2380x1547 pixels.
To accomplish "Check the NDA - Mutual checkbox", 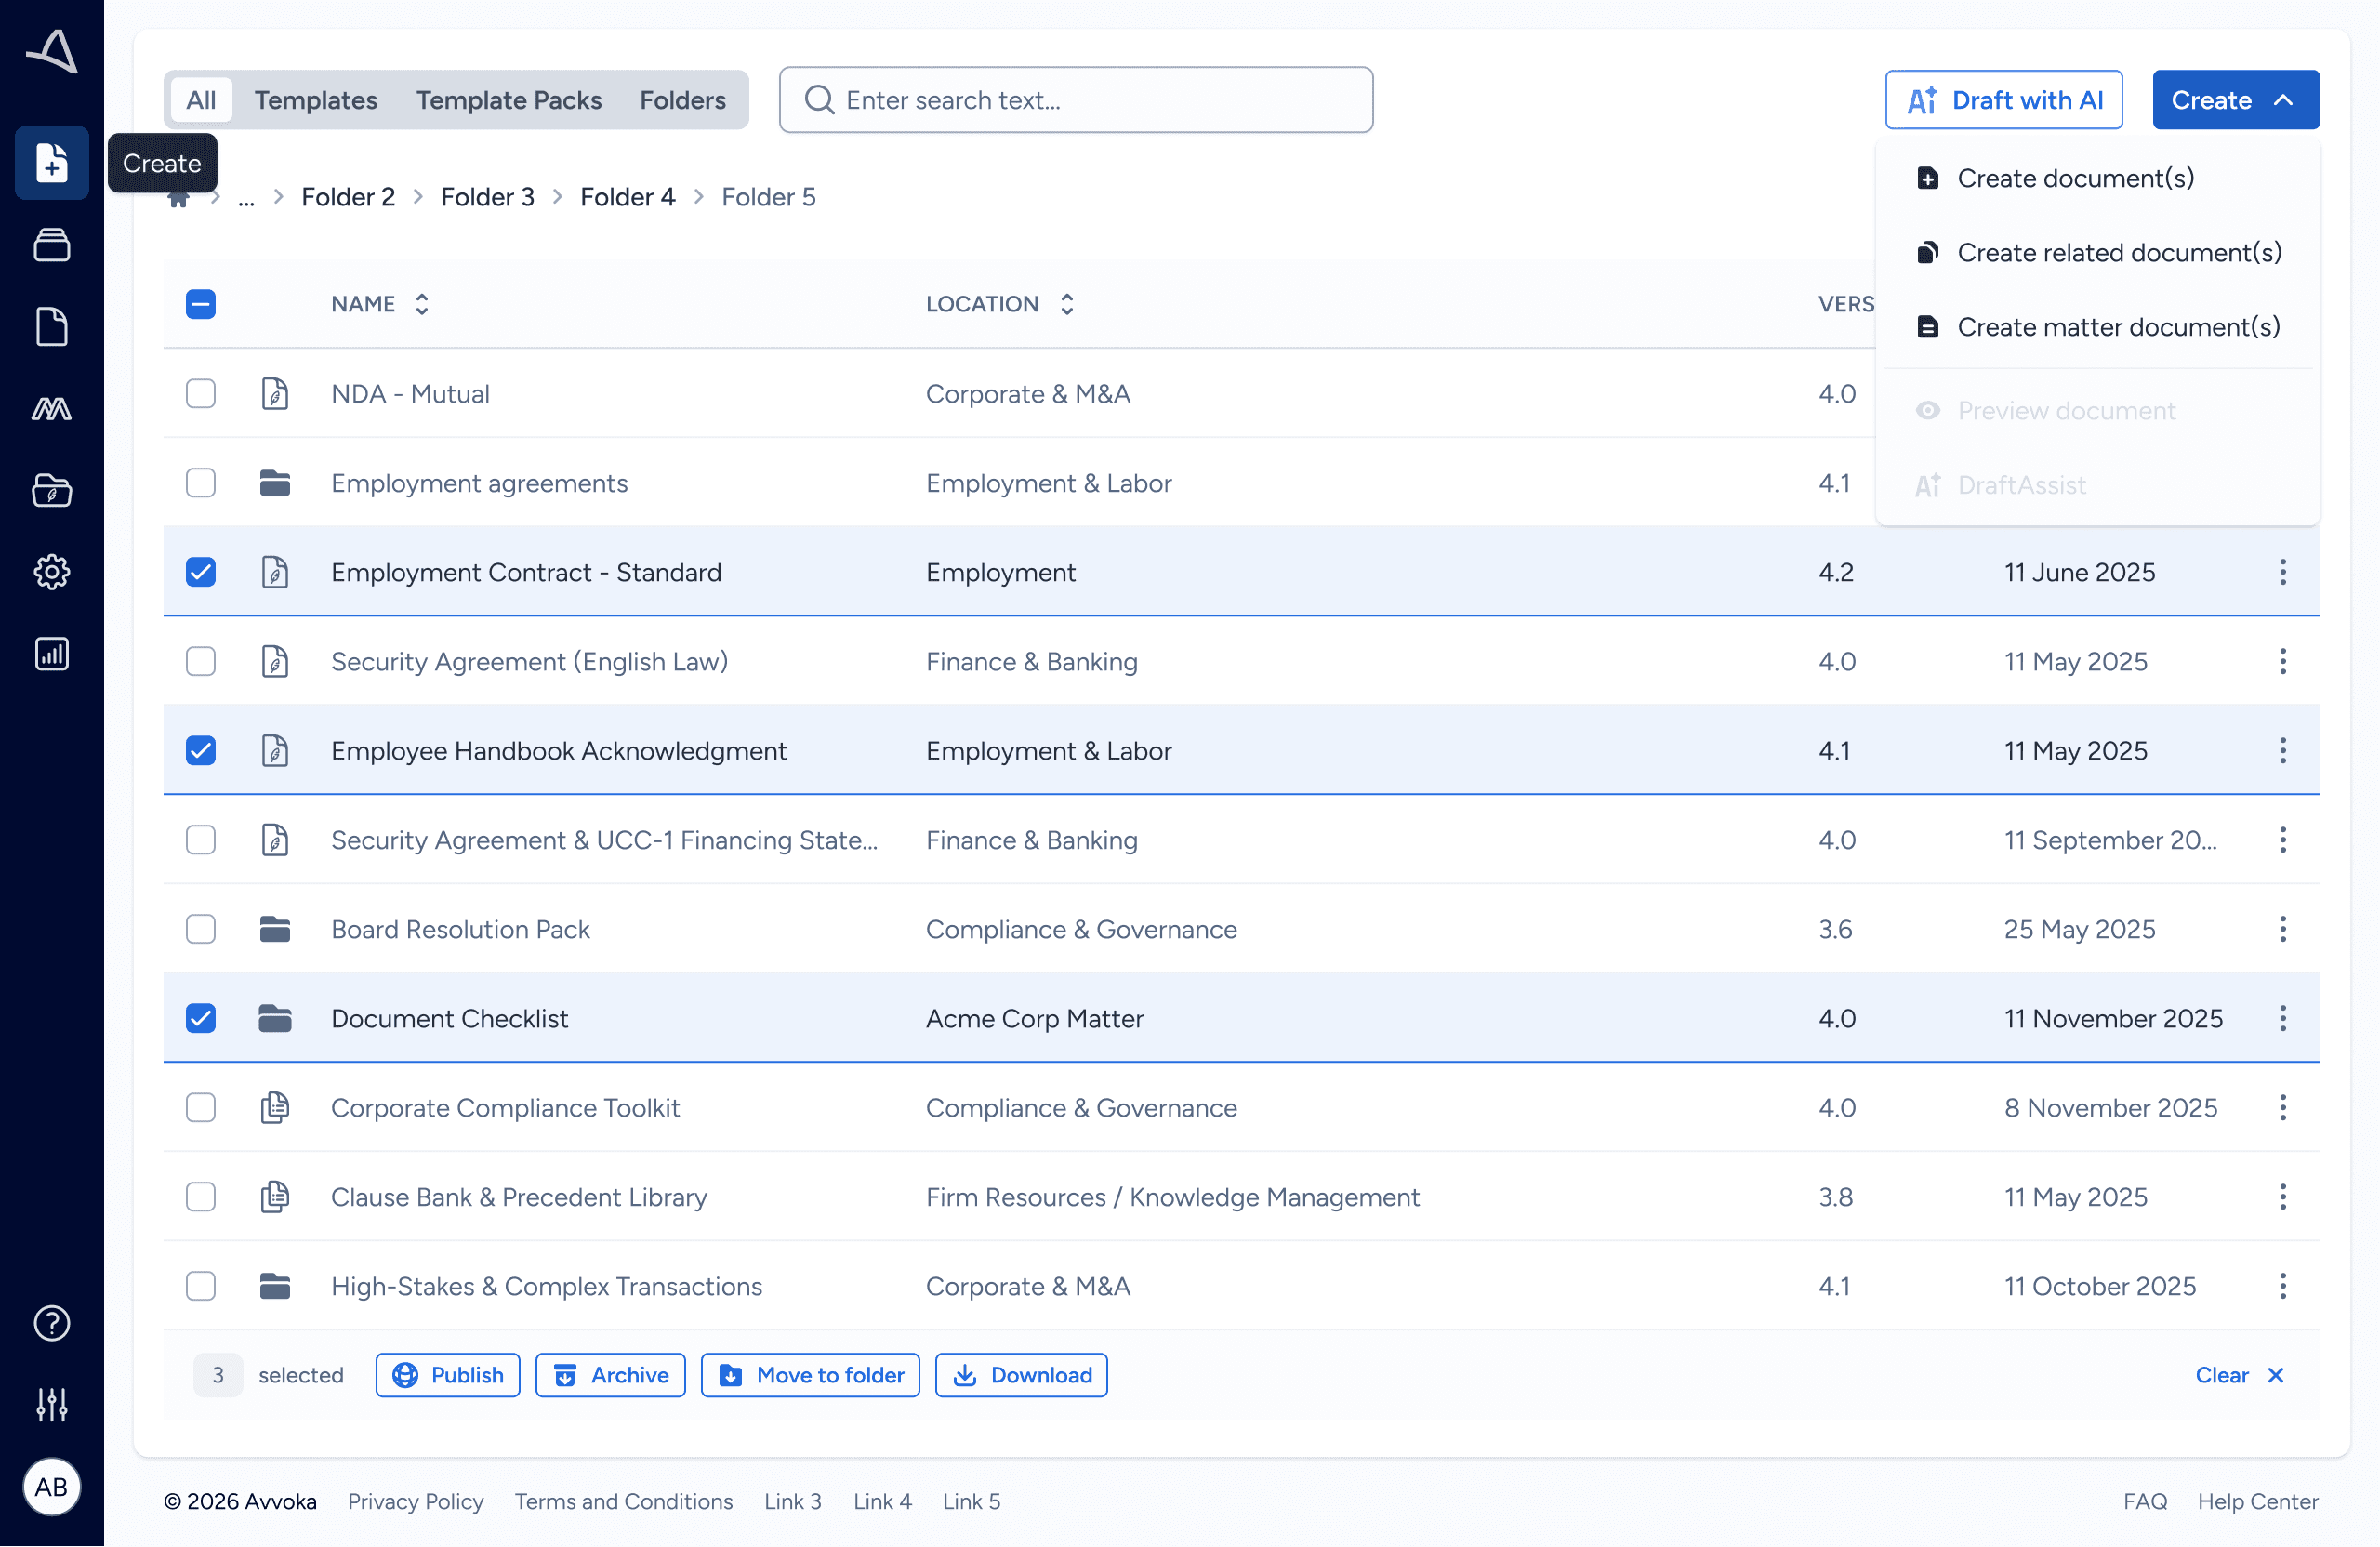I will point(201,394).
